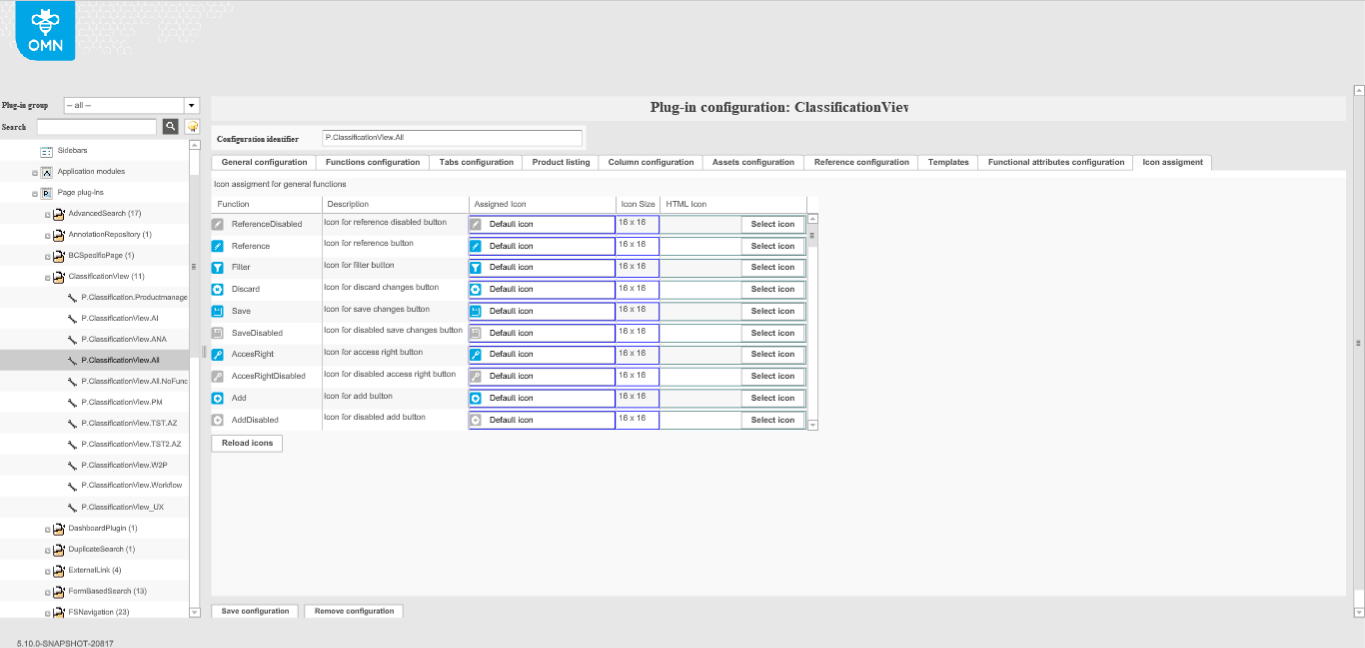Click the magnifying glass search icon

coord(170,126)
